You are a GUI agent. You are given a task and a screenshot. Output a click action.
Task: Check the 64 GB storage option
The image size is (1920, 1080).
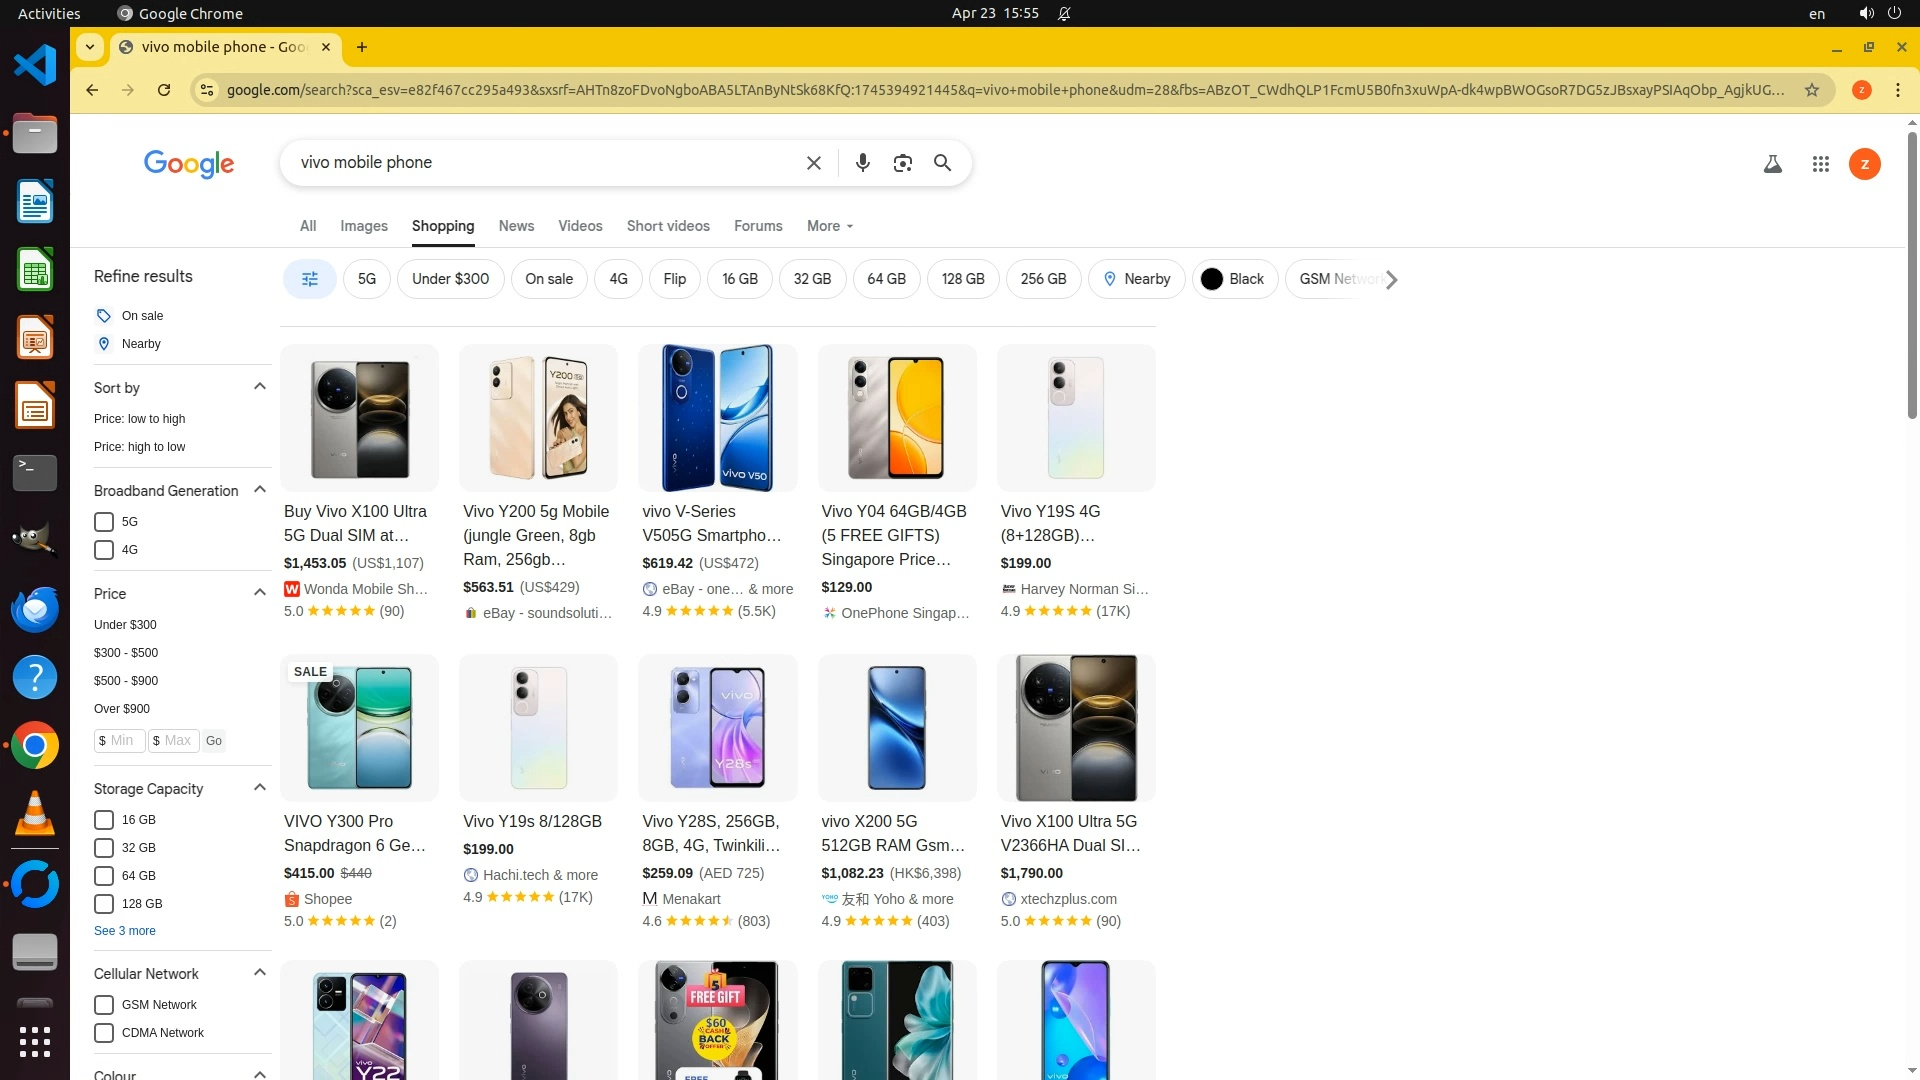(104, 876)
